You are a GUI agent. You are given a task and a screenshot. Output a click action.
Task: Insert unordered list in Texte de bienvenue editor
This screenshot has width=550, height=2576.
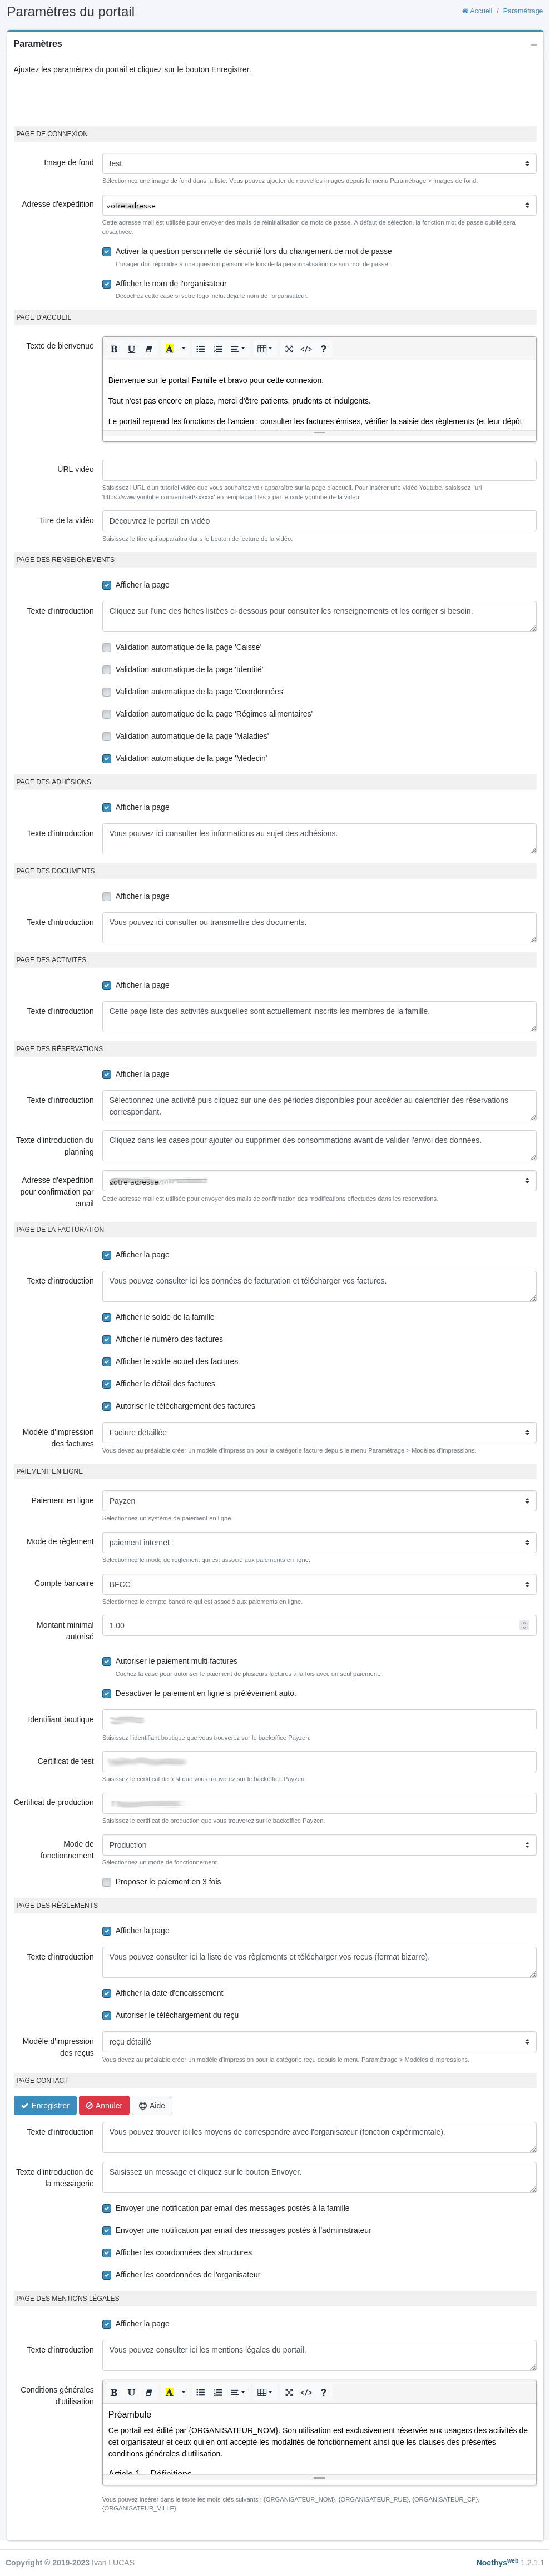coord(200,349)
